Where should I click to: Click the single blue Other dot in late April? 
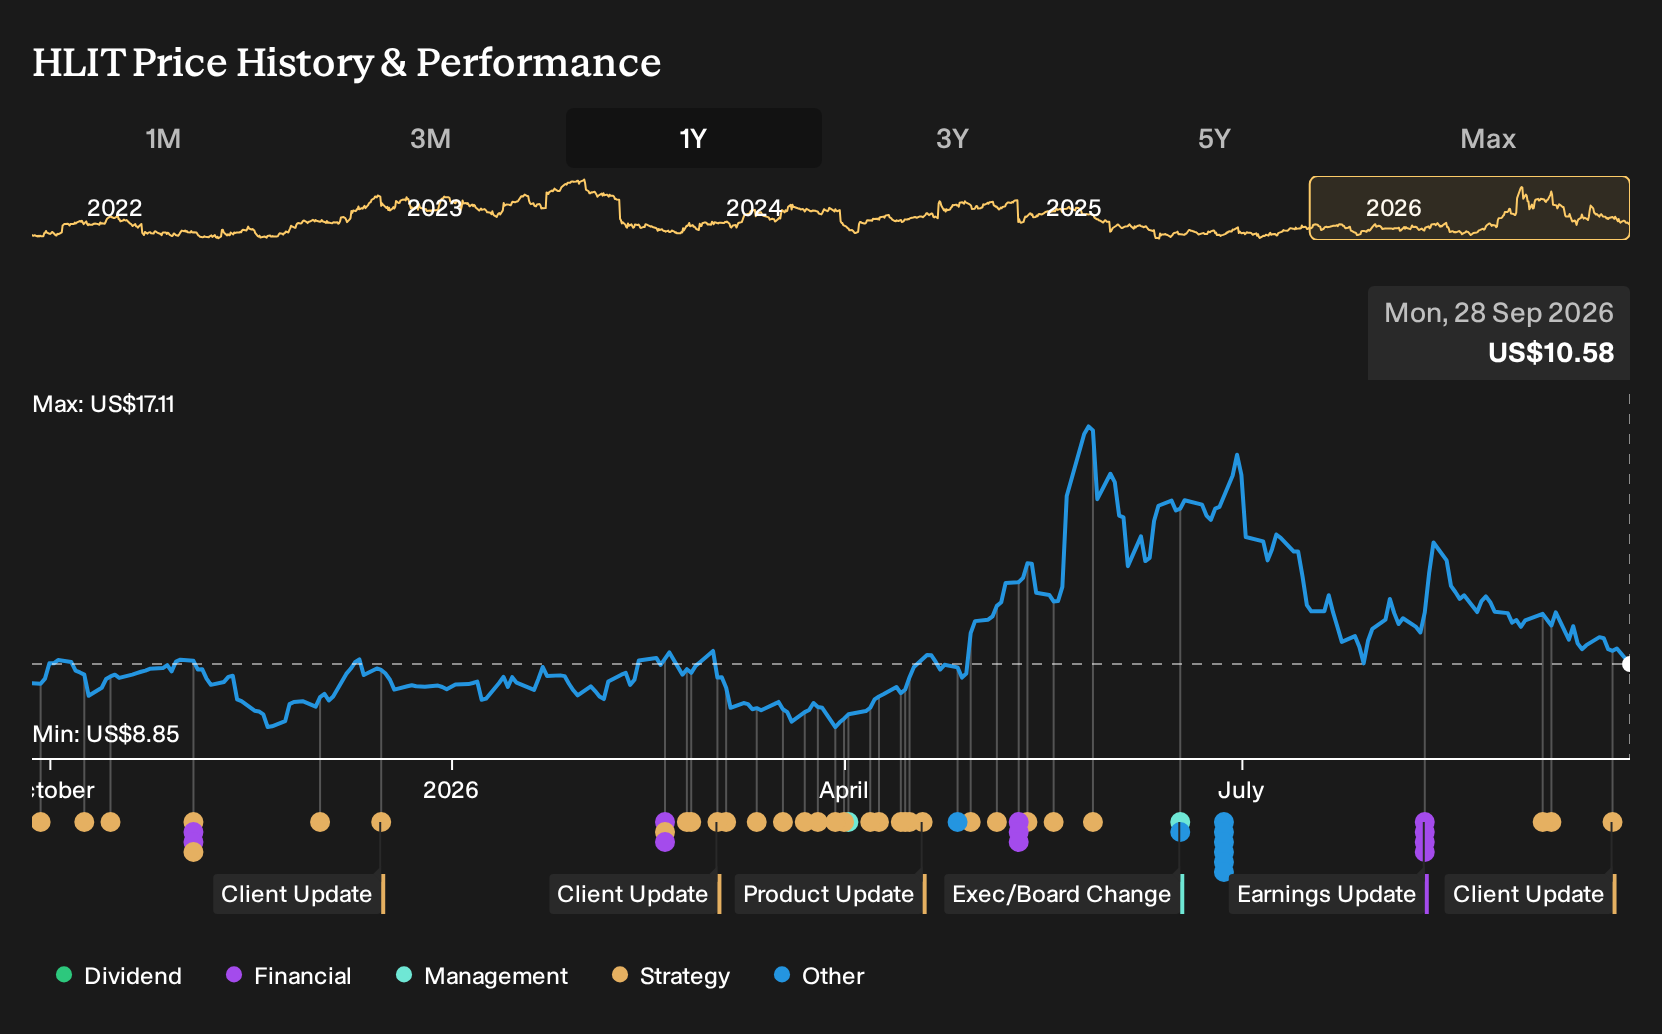tap(957, 822)
